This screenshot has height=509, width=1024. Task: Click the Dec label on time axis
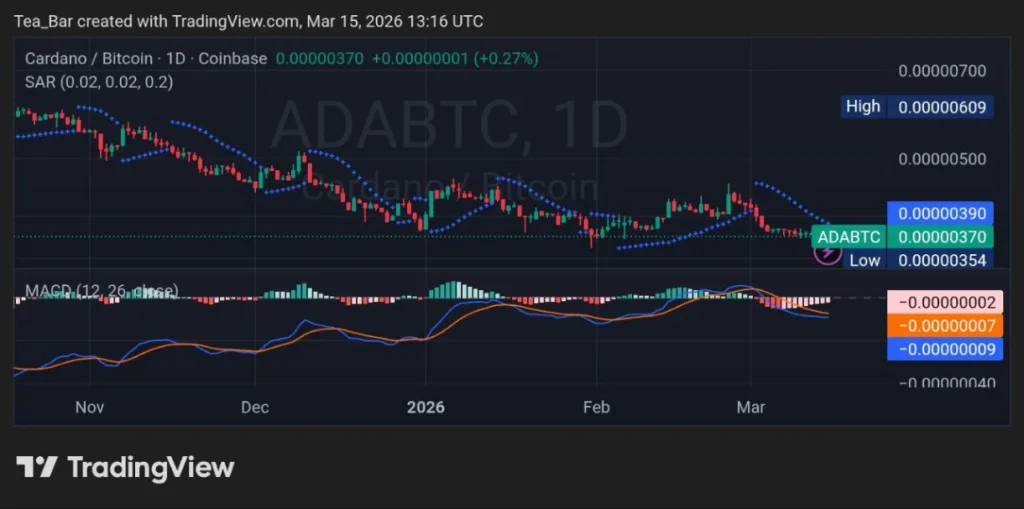coord(255,407)
